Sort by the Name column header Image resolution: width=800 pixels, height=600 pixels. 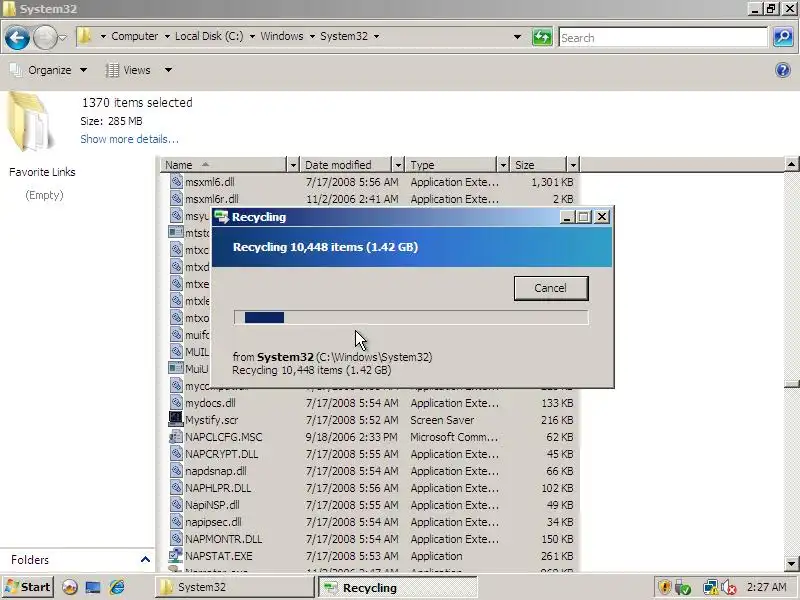pyautogui.click(x=223, y=165)
